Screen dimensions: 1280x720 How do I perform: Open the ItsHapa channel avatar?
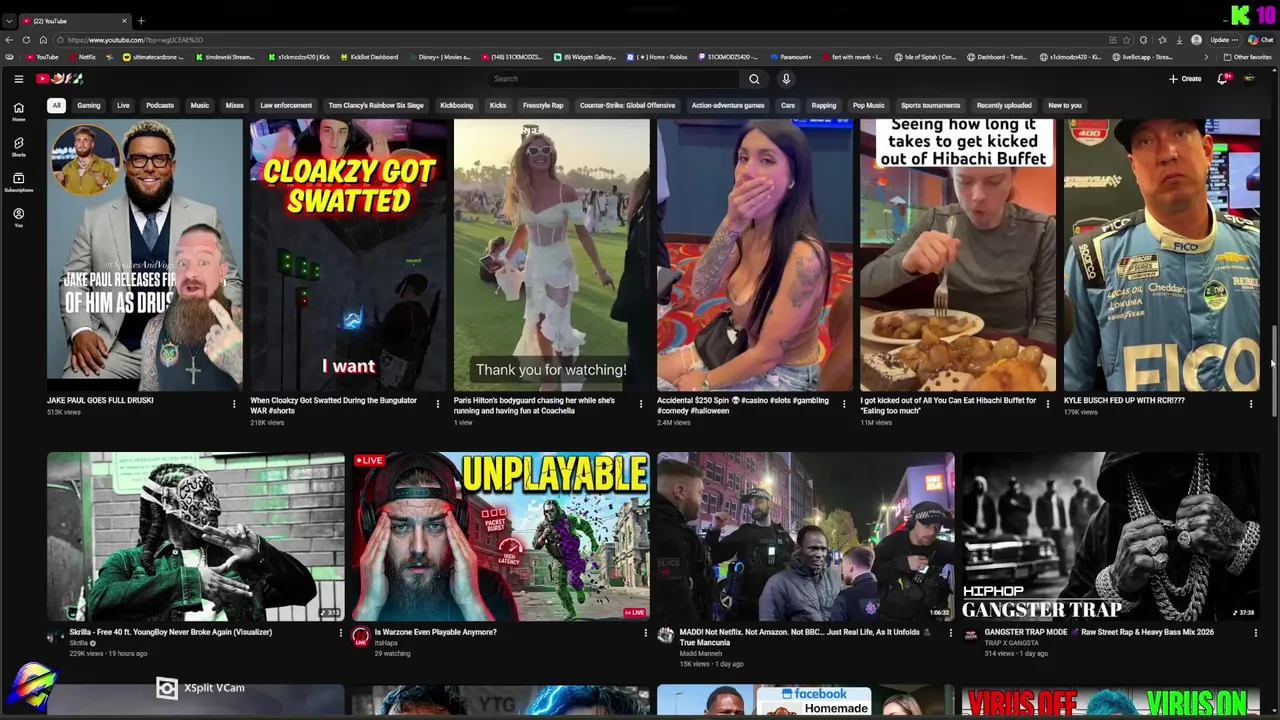click(x=361, y=635)
